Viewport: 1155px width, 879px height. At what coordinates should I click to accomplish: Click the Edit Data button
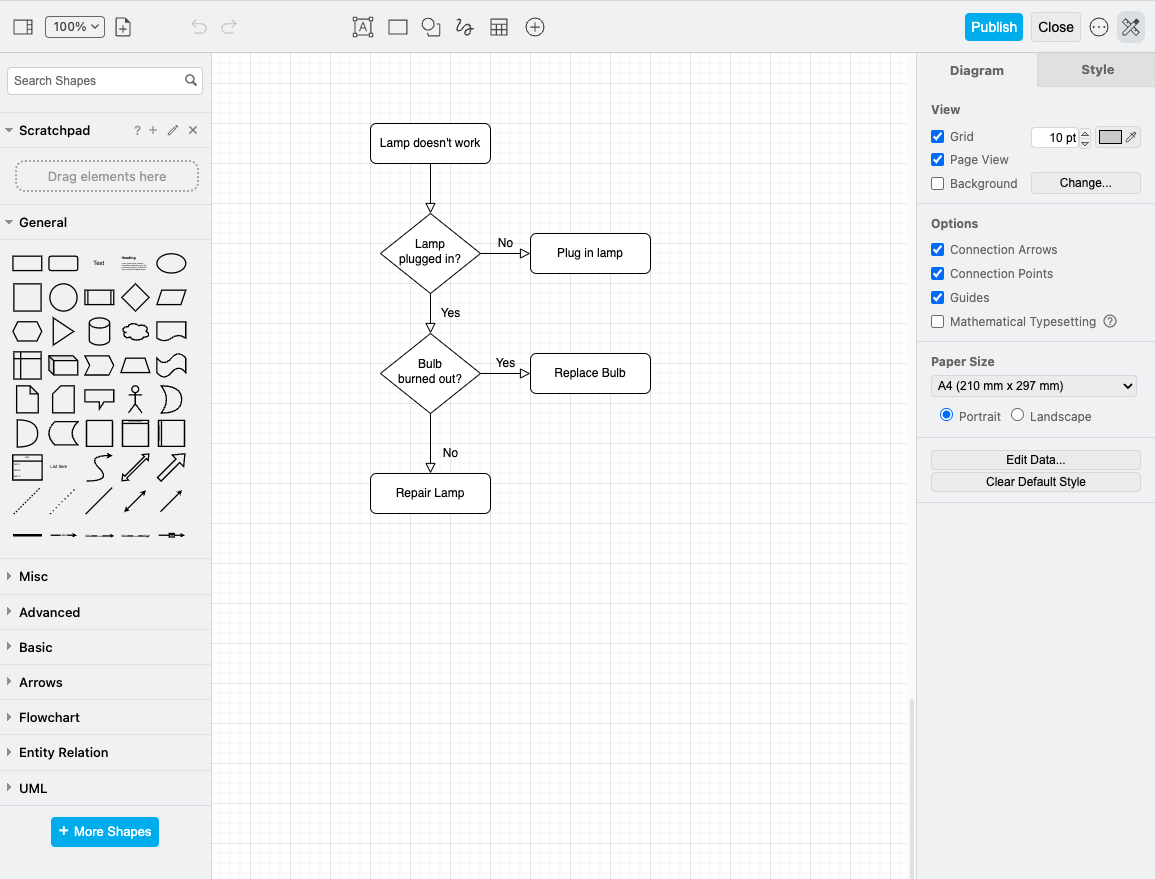pos(1035,460)
